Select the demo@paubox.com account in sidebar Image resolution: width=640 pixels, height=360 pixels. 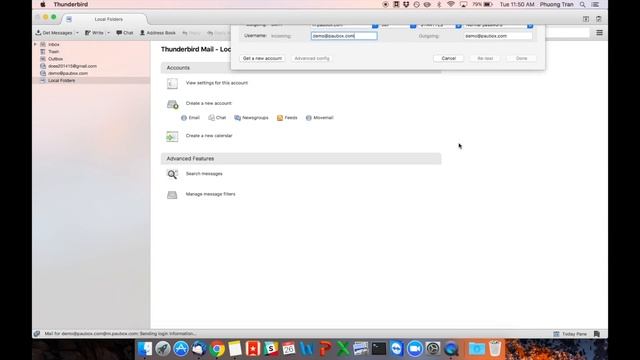coord(68,73)
